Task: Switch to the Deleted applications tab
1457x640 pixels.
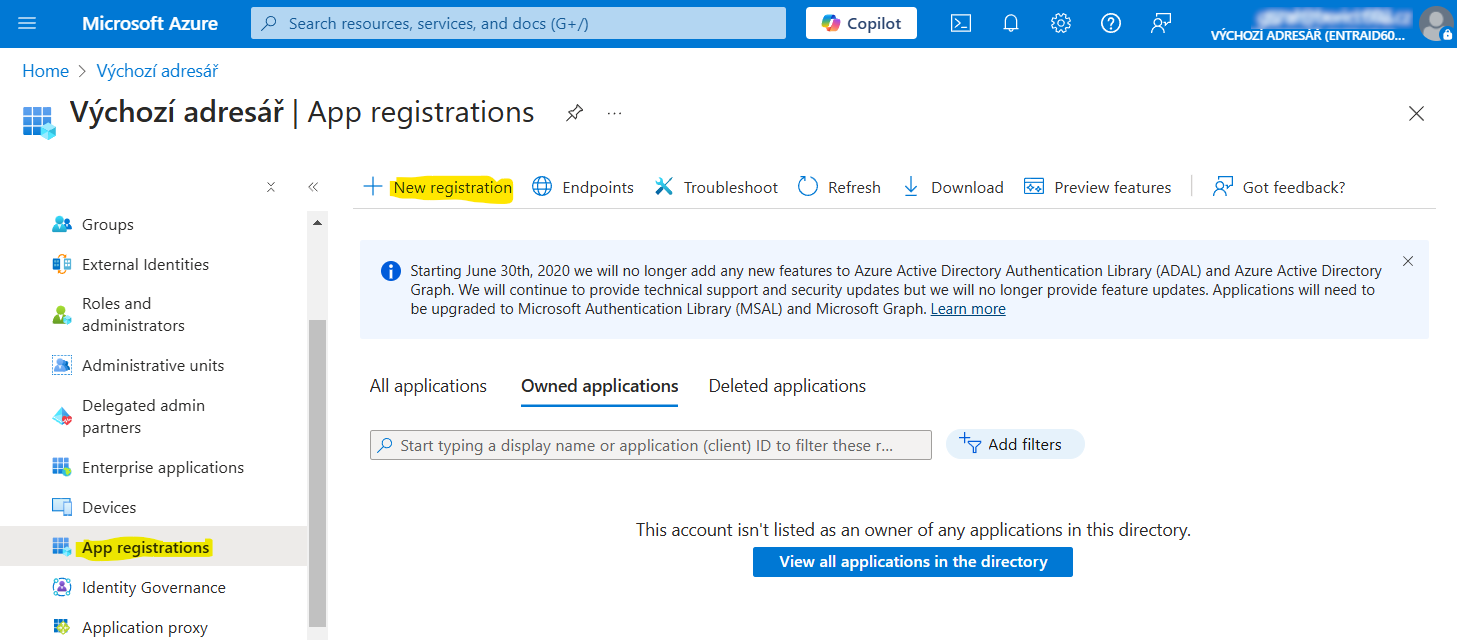Action: (x=787, y=386)
